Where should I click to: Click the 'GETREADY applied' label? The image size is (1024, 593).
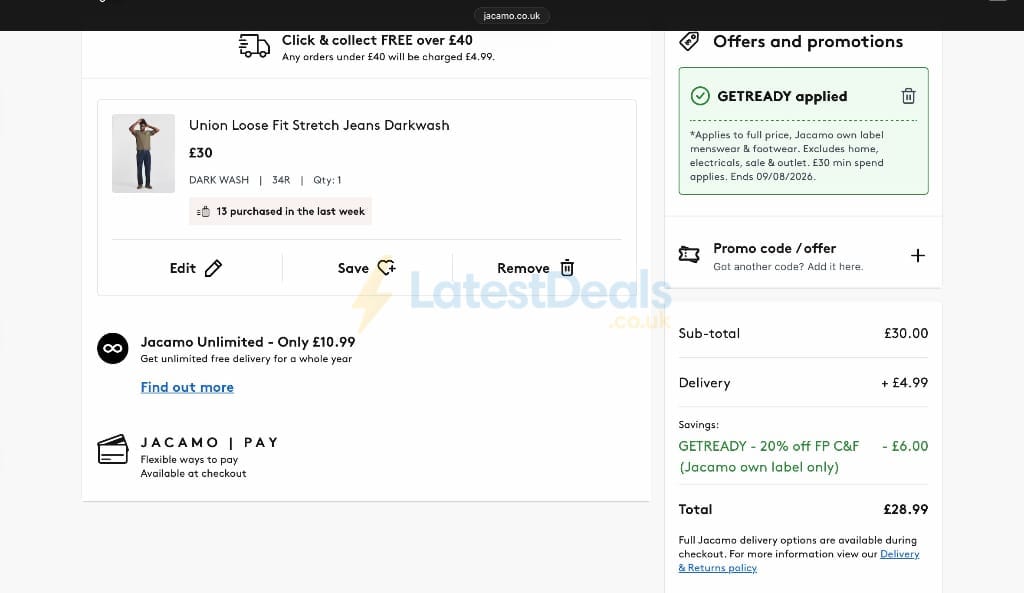(x=782, y=96)
